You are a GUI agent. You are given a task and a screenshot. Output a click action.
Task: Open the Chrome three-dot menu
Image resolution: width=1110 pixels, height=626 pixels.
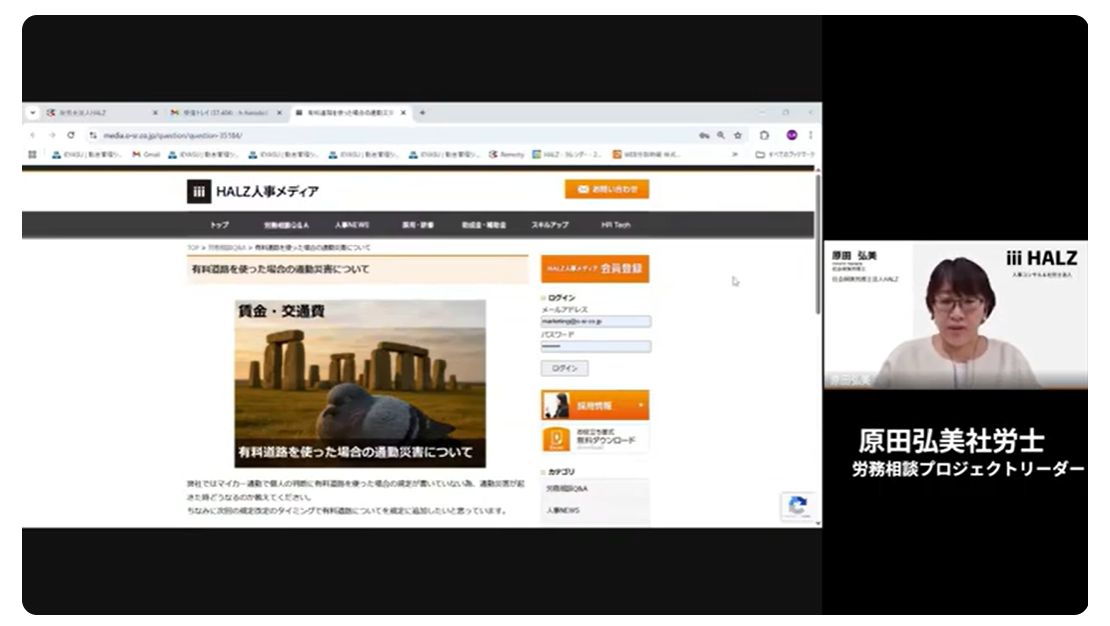pos(810,135)
